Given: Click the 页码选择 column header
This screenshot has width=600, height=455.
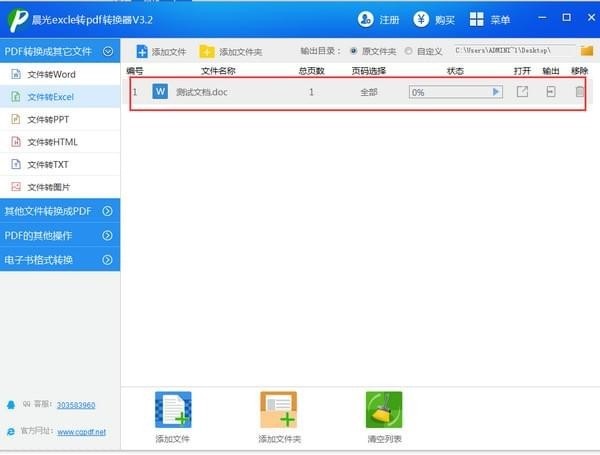Looking at the screenshot, I should 369,71.
